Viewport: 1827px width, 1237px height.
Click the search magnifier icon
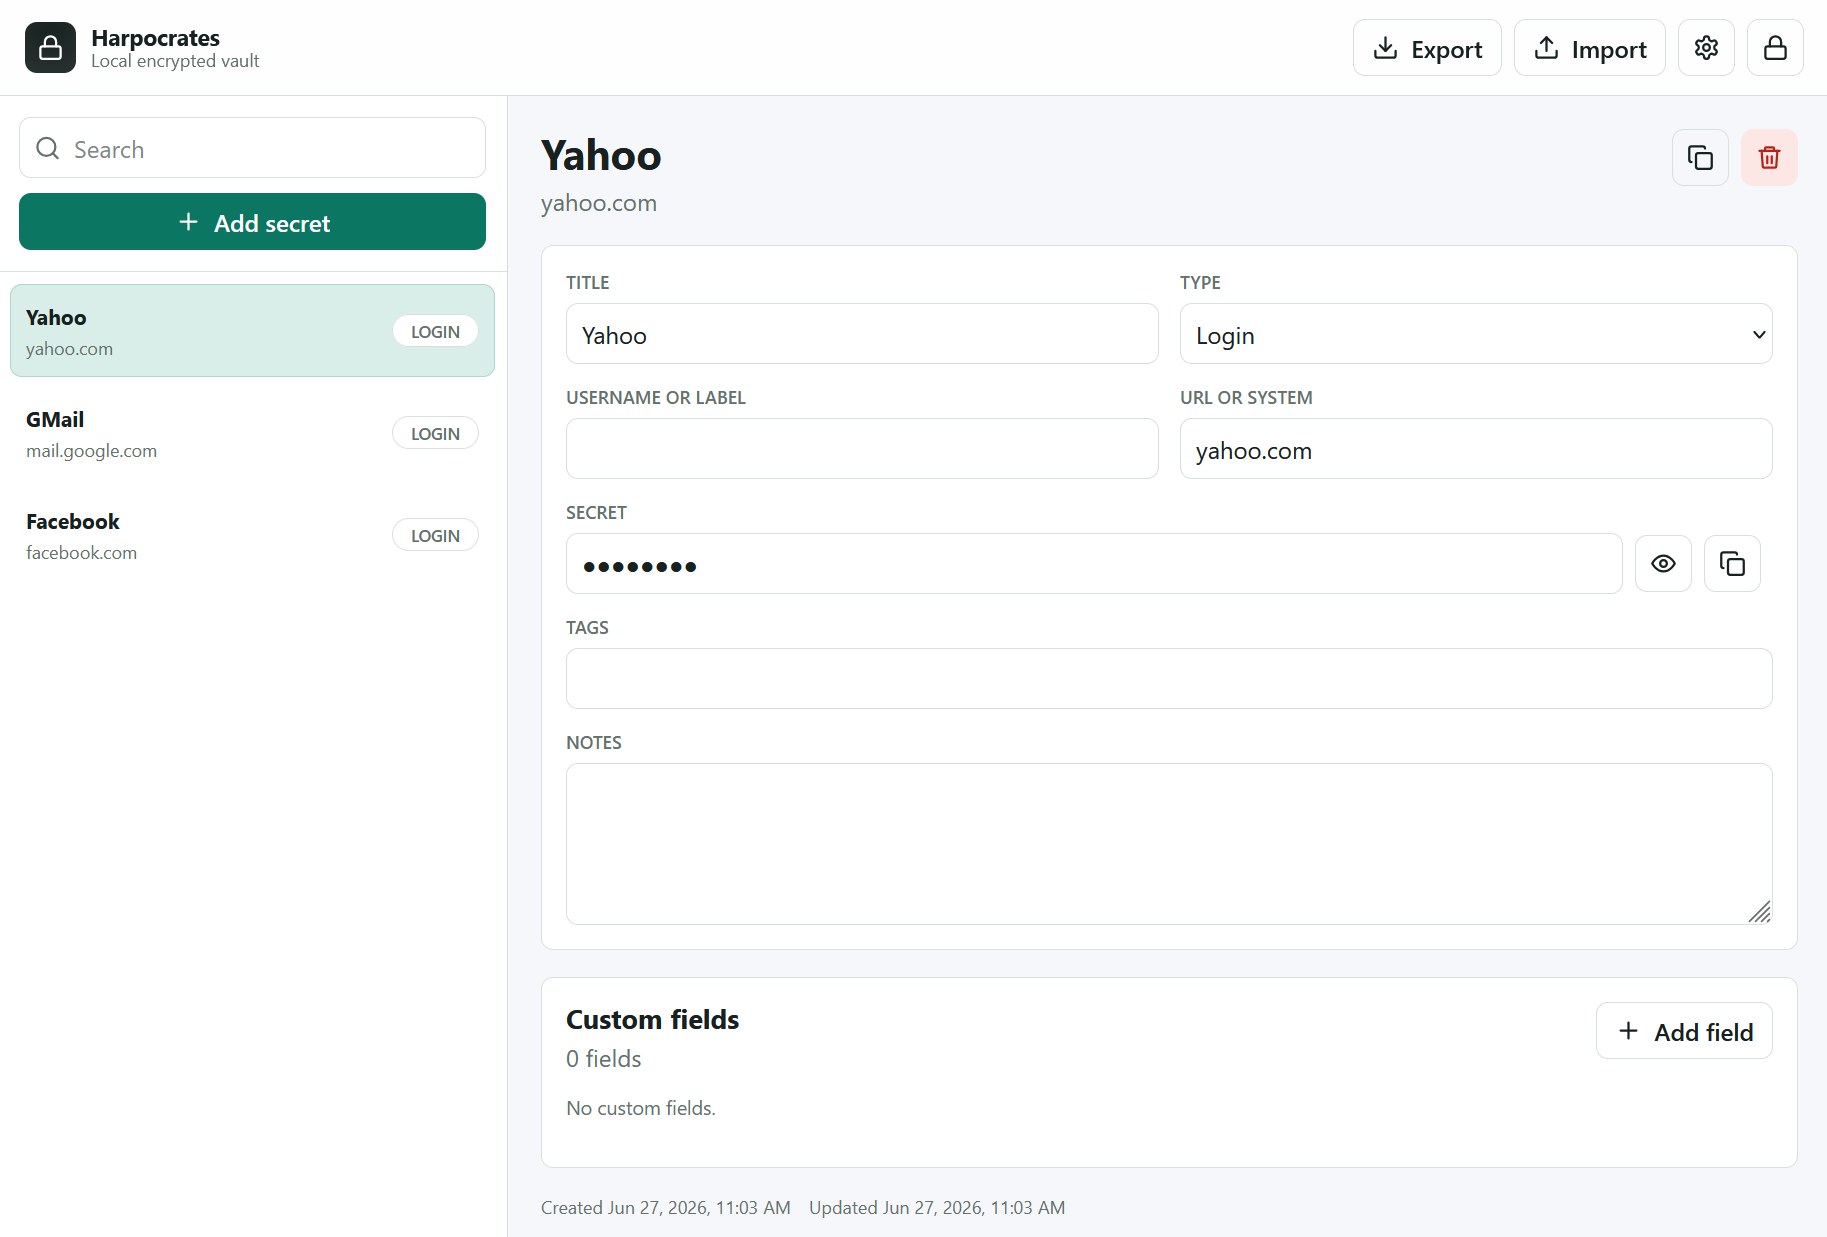click(47, 149)
